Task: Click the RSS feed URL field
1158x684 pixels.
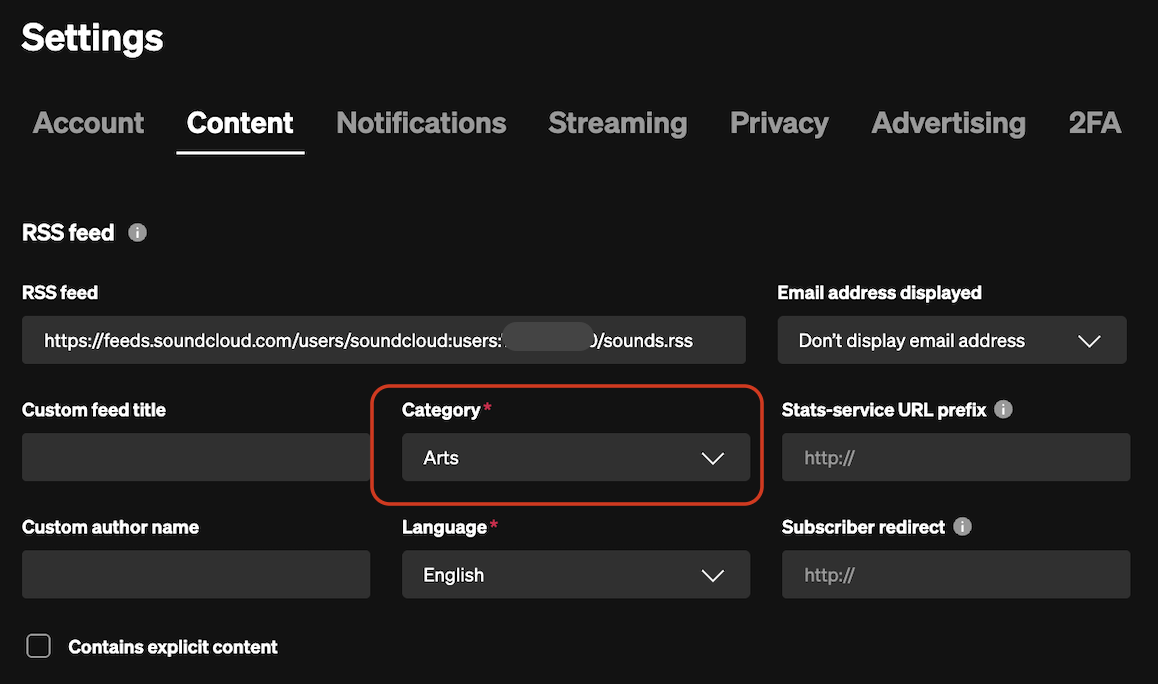Action: (383, 341)
